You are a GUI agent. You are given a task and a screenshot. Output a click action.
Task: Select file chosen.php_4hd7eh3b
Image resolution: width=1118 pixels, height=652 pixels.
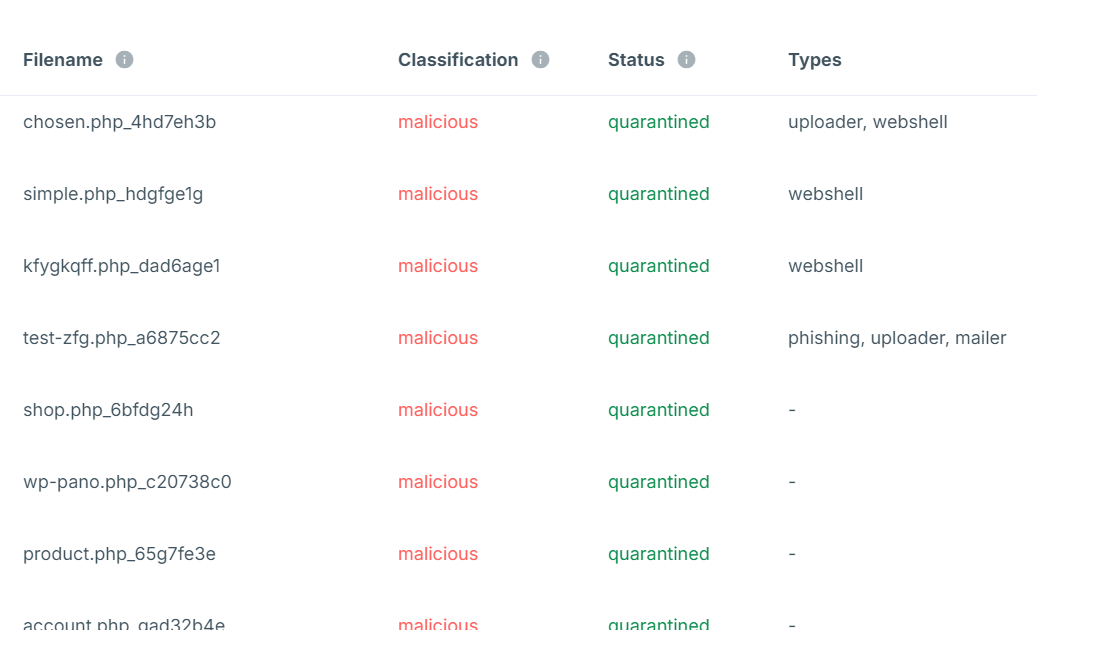pyautogui.click(x=119, y=122)
